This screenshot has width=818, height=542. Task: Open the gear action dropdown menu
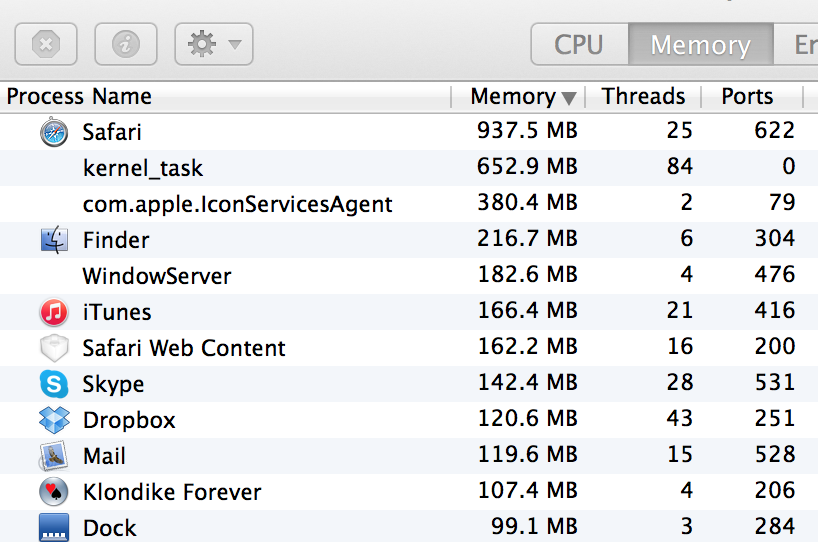click(214, 44)
